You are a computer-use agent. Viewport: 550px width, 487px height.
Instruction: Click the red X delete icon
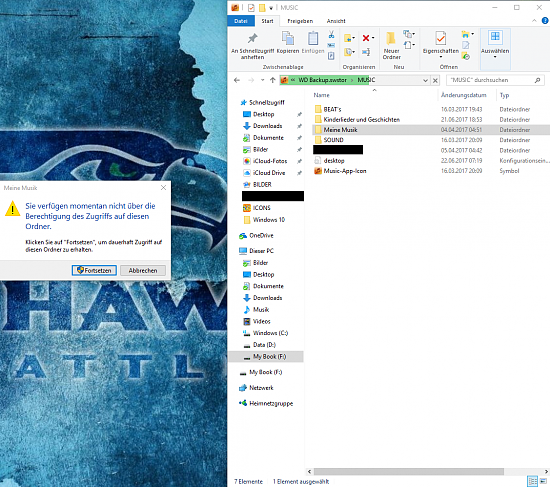[x=366, y=38]
